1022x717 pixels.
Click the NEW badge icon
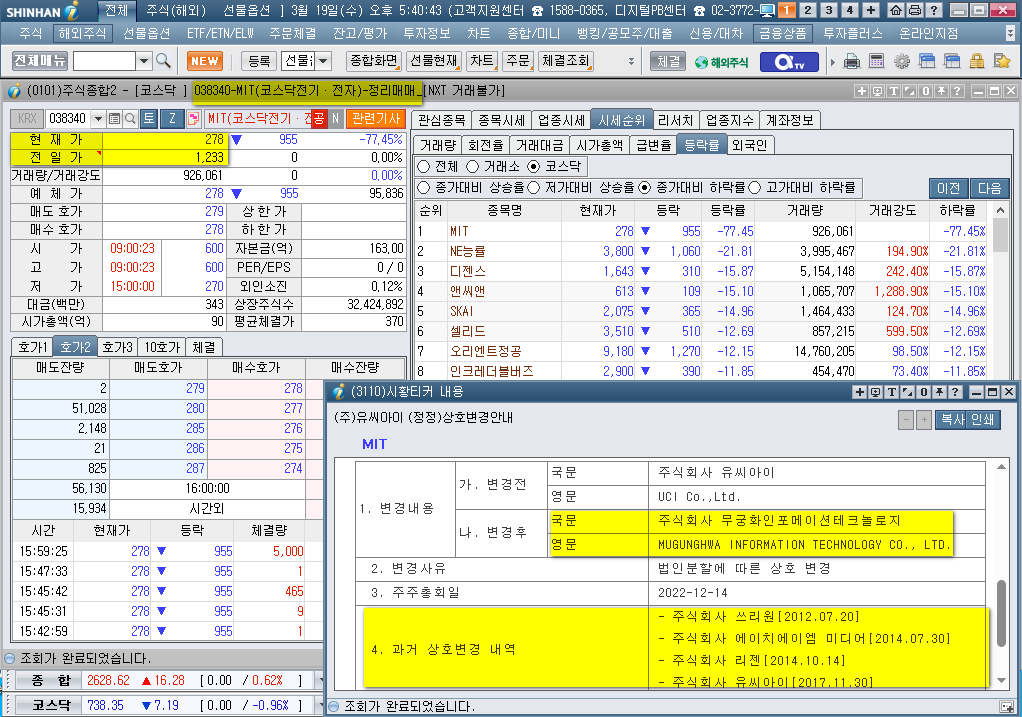205,61
